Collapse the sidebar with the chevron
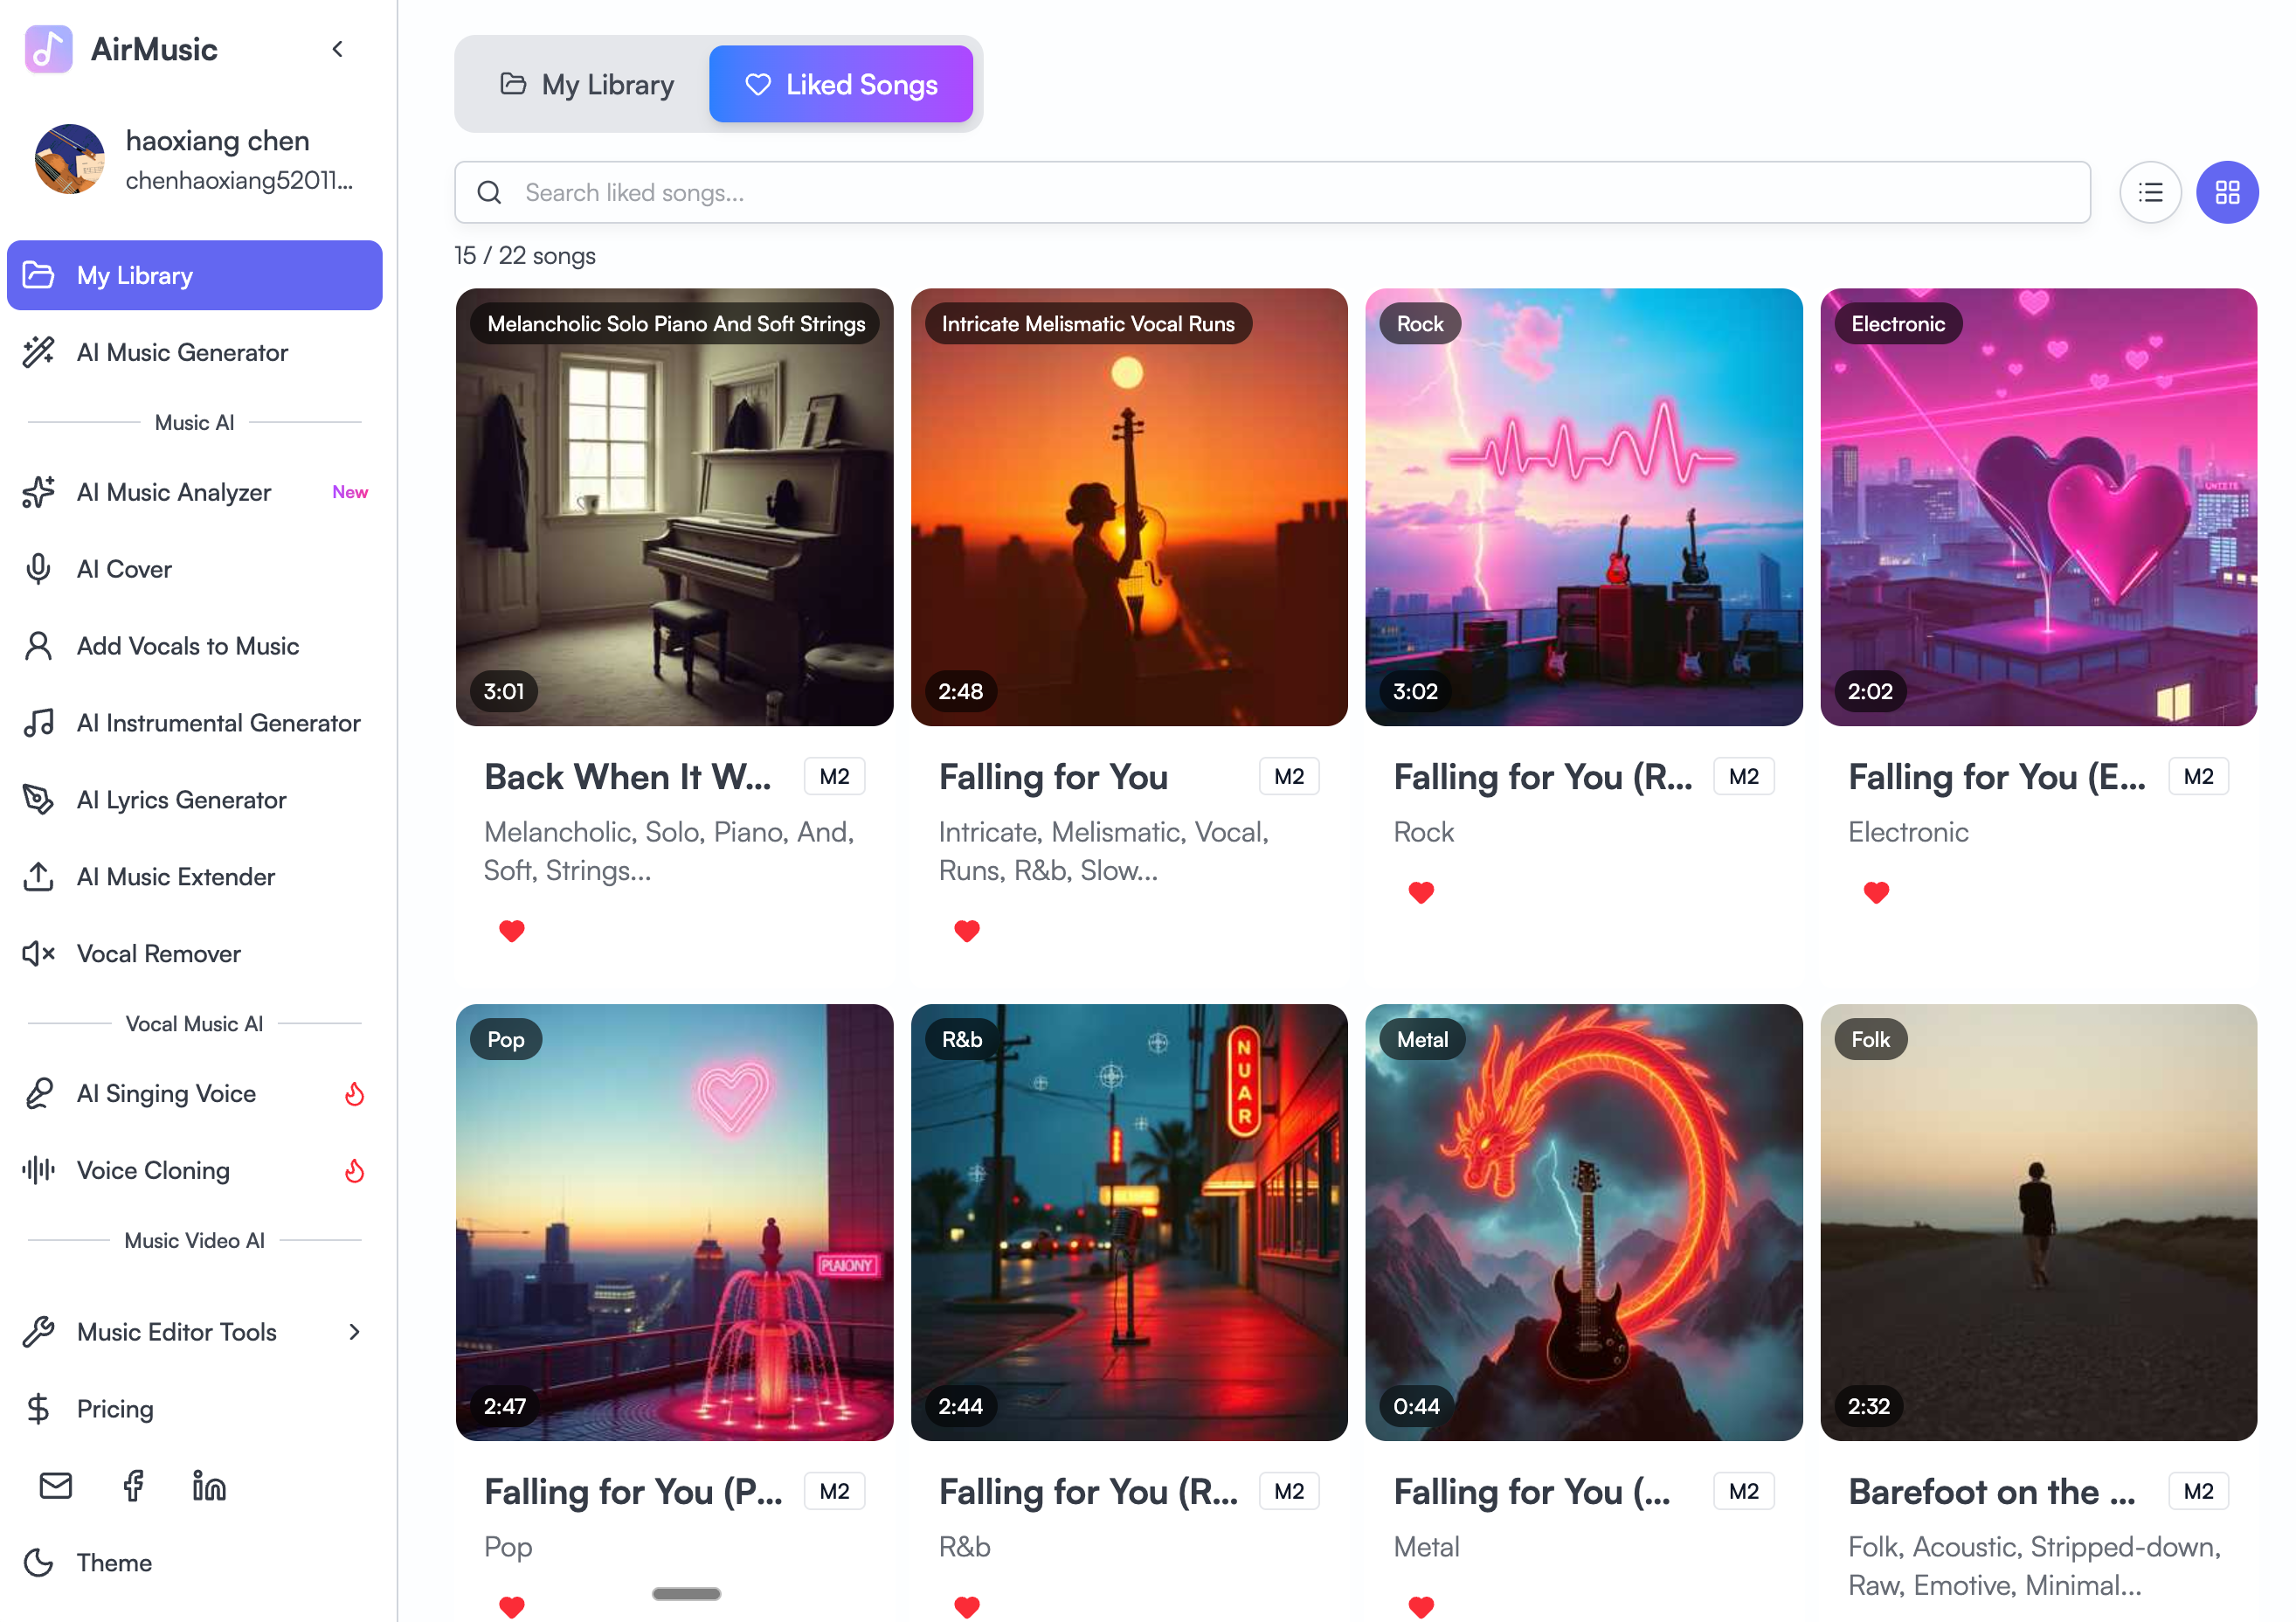2296x1622 pixels. point(337,48)
